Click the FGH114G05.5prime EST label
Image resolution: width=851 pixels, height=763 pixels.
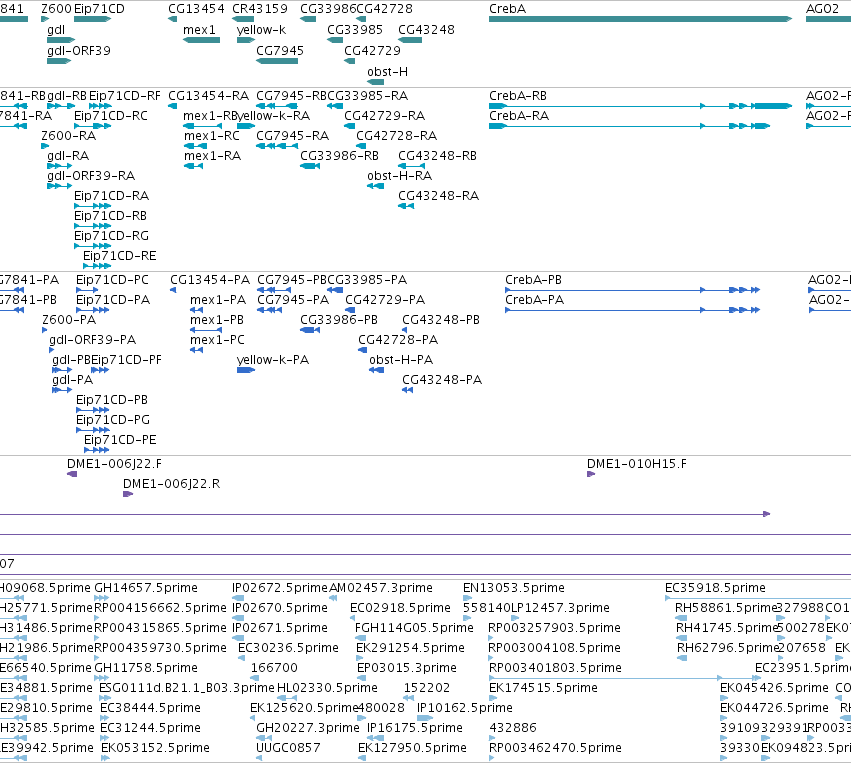tap(414, 628)
